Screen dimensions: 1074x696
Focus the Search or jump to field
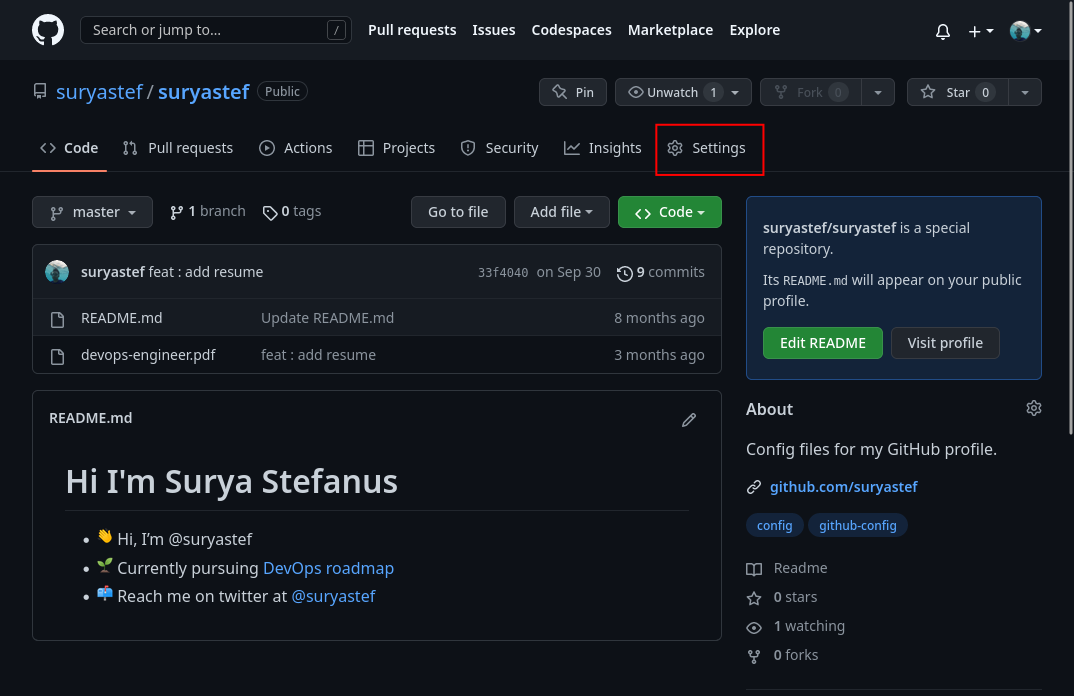[x=216, y=30]
